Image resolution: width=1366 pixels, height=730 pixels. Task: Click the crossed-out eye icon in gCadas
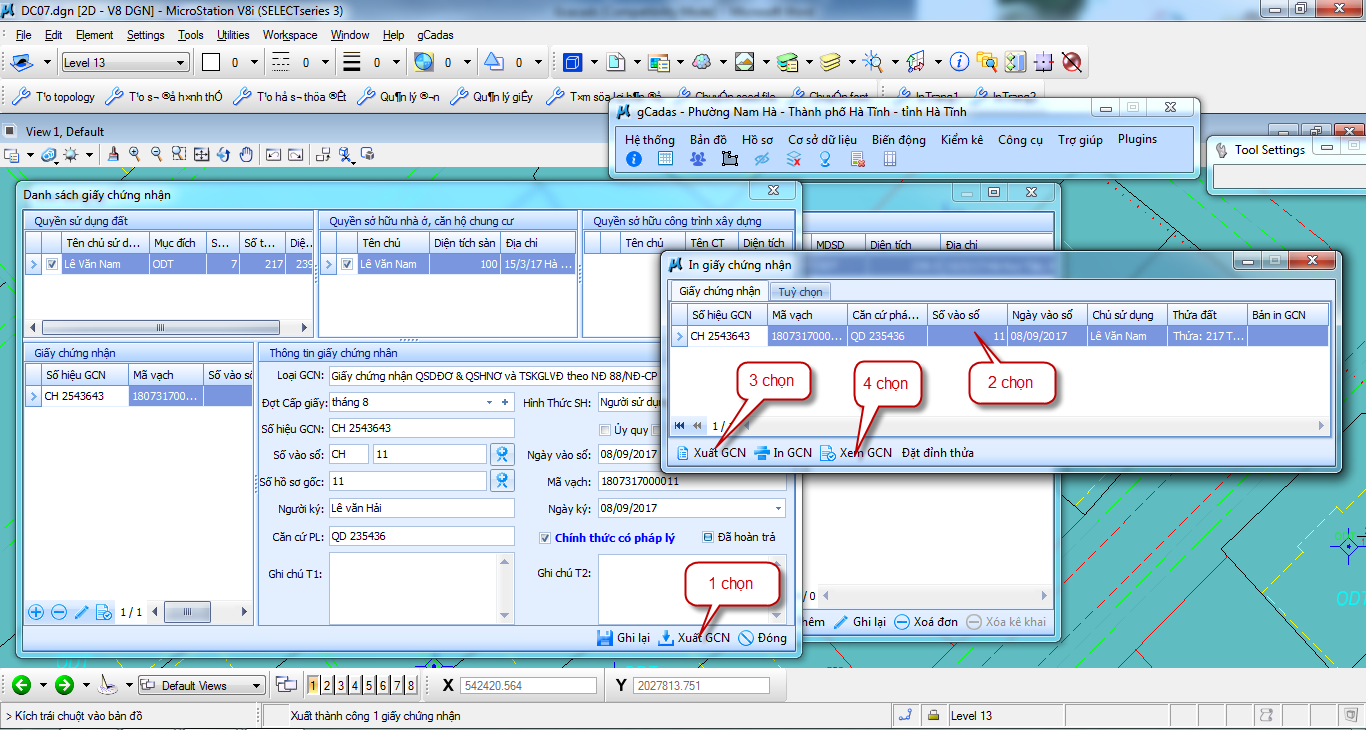coord(762,159)
